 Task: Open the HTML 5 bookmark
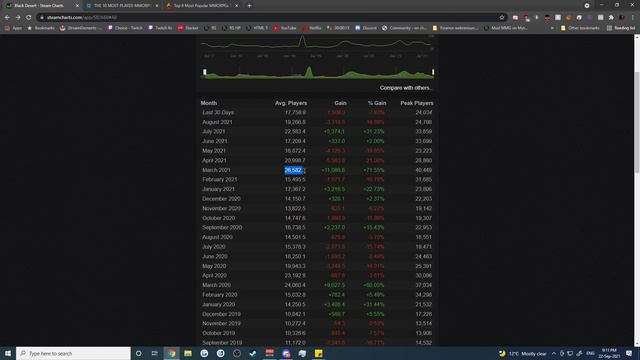point(257,28)
